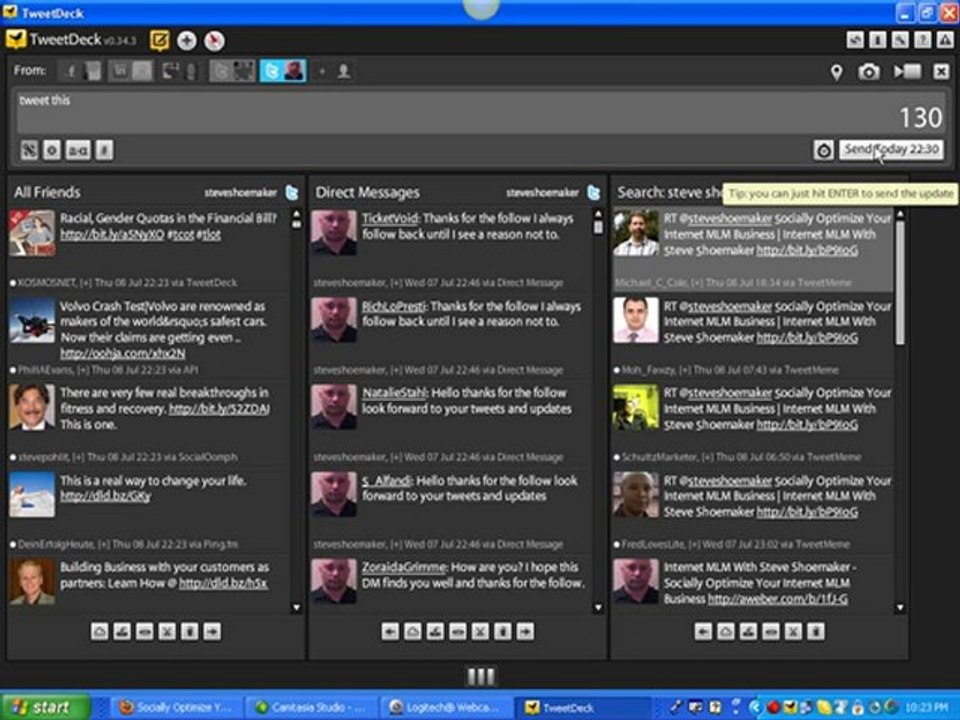The width and height of the screenshot is (960, 720).
Task: Open help with the question mark icon
Action: point(923,40)
